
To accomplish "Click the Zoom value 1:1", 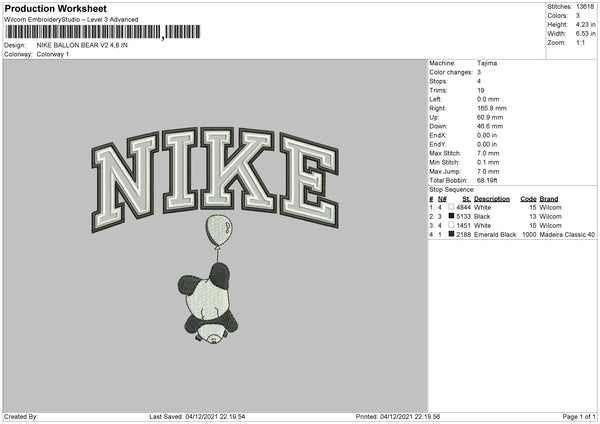I will tap(580, 43).
